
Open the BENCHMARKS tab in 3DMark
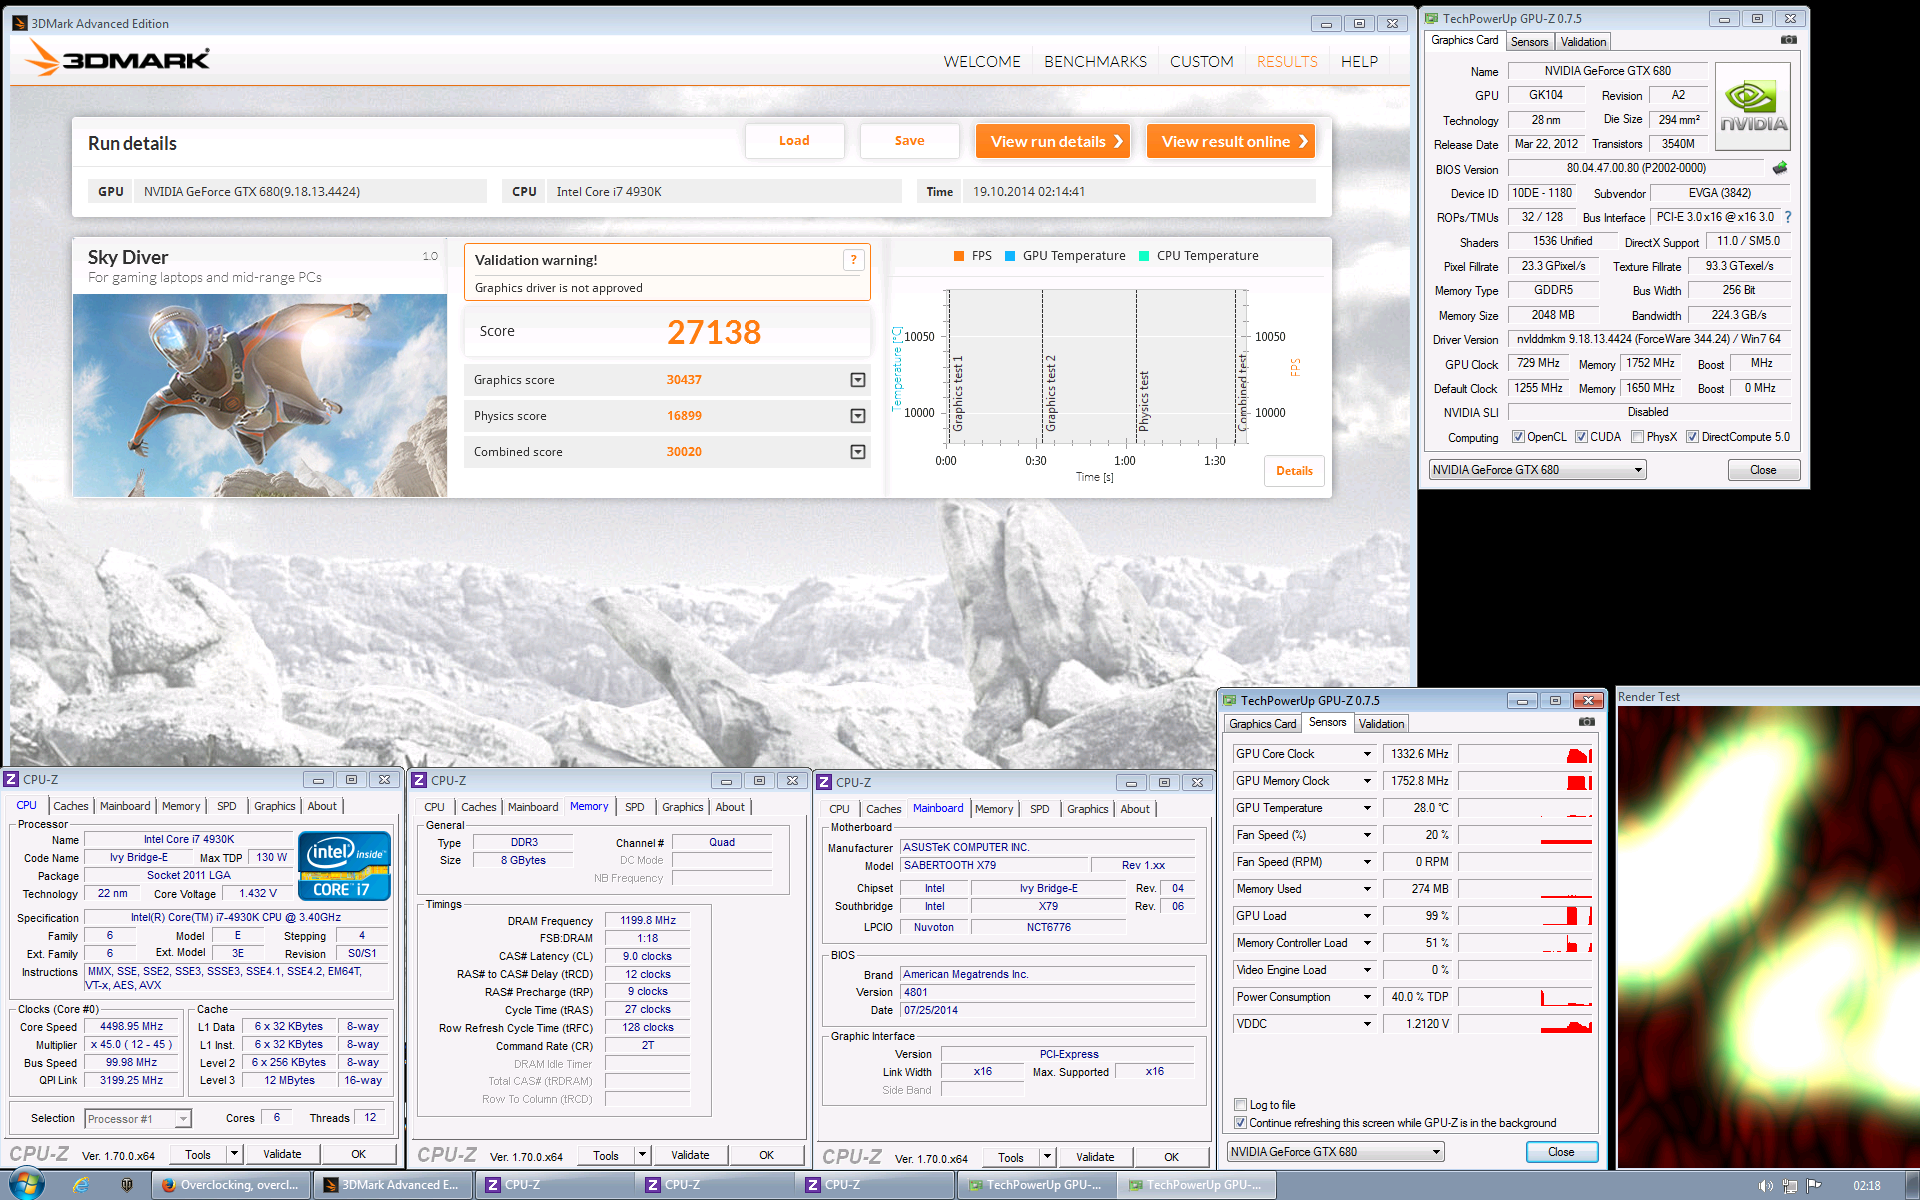(1095, 62)
